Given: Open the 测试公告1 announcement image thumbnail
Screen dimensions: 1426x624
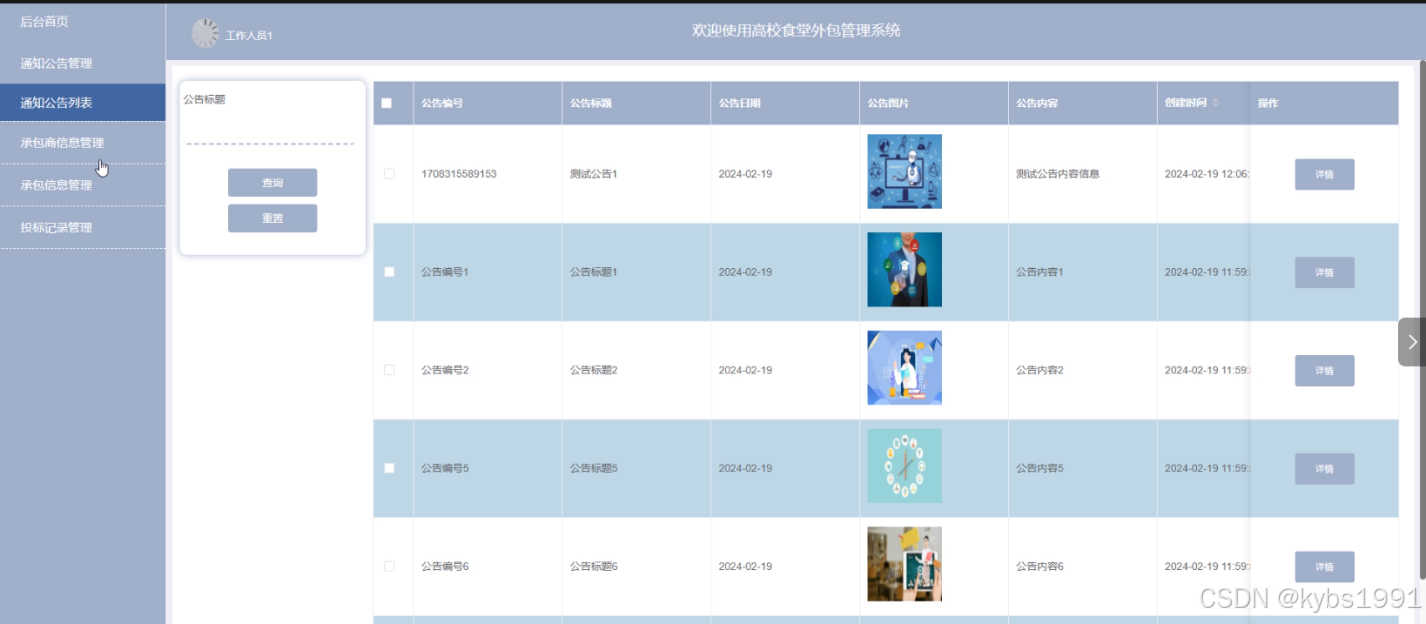Looking at the screenshot, I should 904,171.
